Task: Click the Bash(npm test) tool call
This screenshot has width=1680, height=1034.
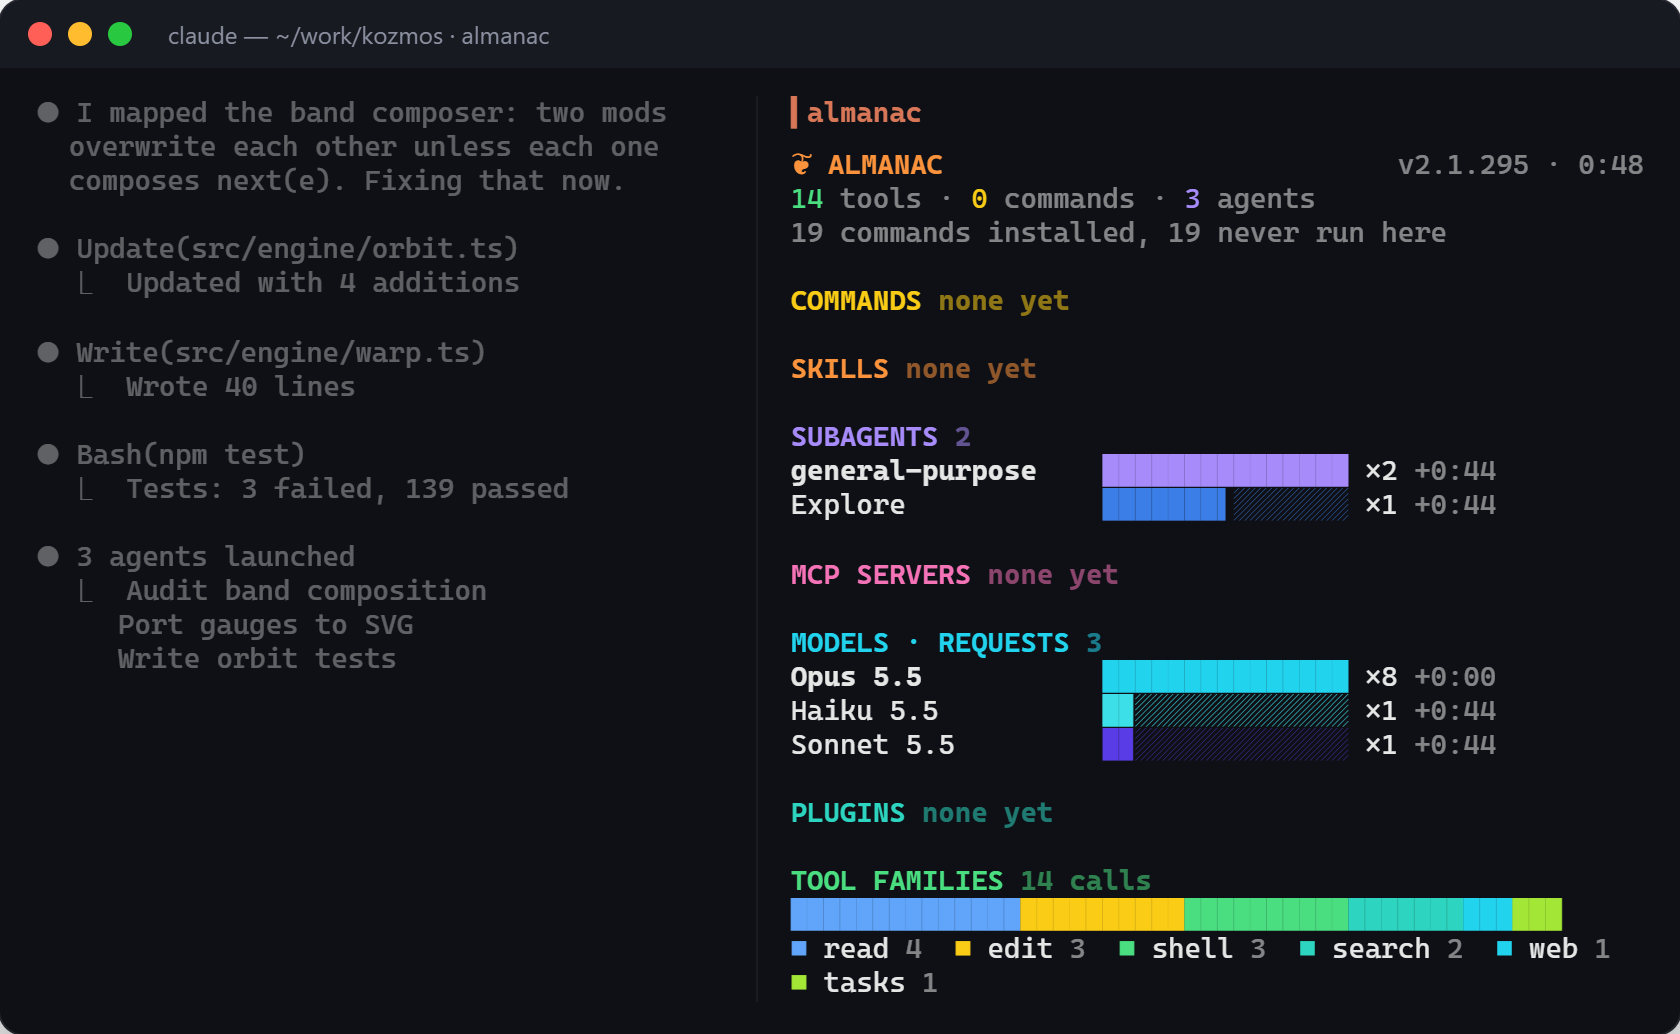Action: [191, 455]
